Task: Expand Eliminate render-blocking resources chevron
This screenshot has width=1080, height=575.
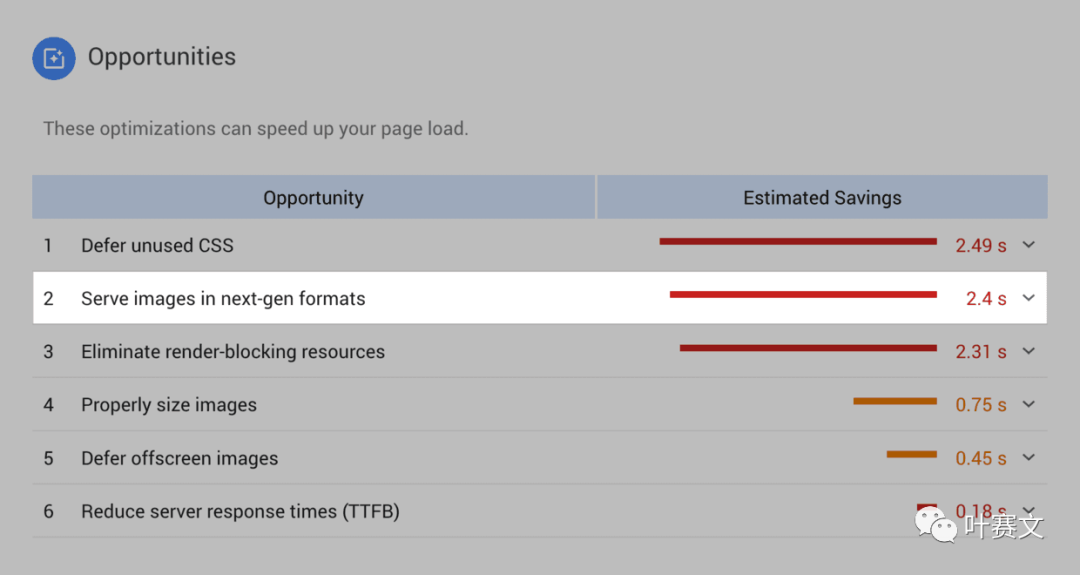Action: click(x=1029, y=351)
